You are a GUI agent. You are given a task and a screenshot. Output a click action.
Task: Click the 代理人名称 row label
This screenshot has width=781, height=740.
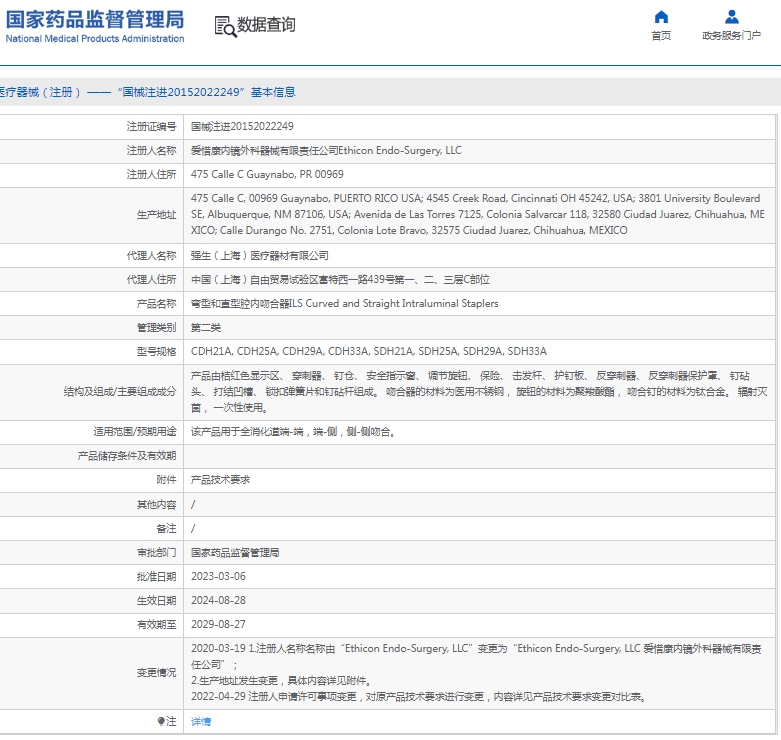coord(151,255)
